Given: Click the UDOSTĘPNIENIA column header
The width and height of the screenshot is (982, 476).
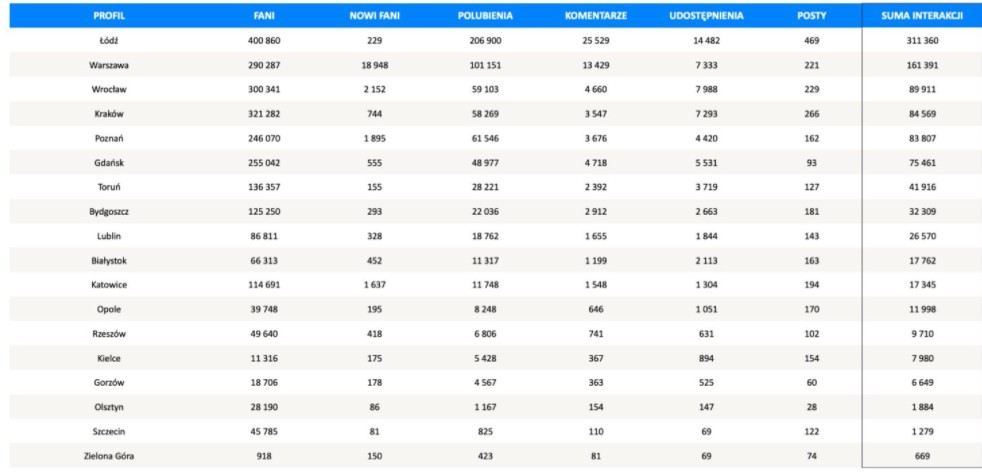Looking at the screenshot, I should pos(706,17).
